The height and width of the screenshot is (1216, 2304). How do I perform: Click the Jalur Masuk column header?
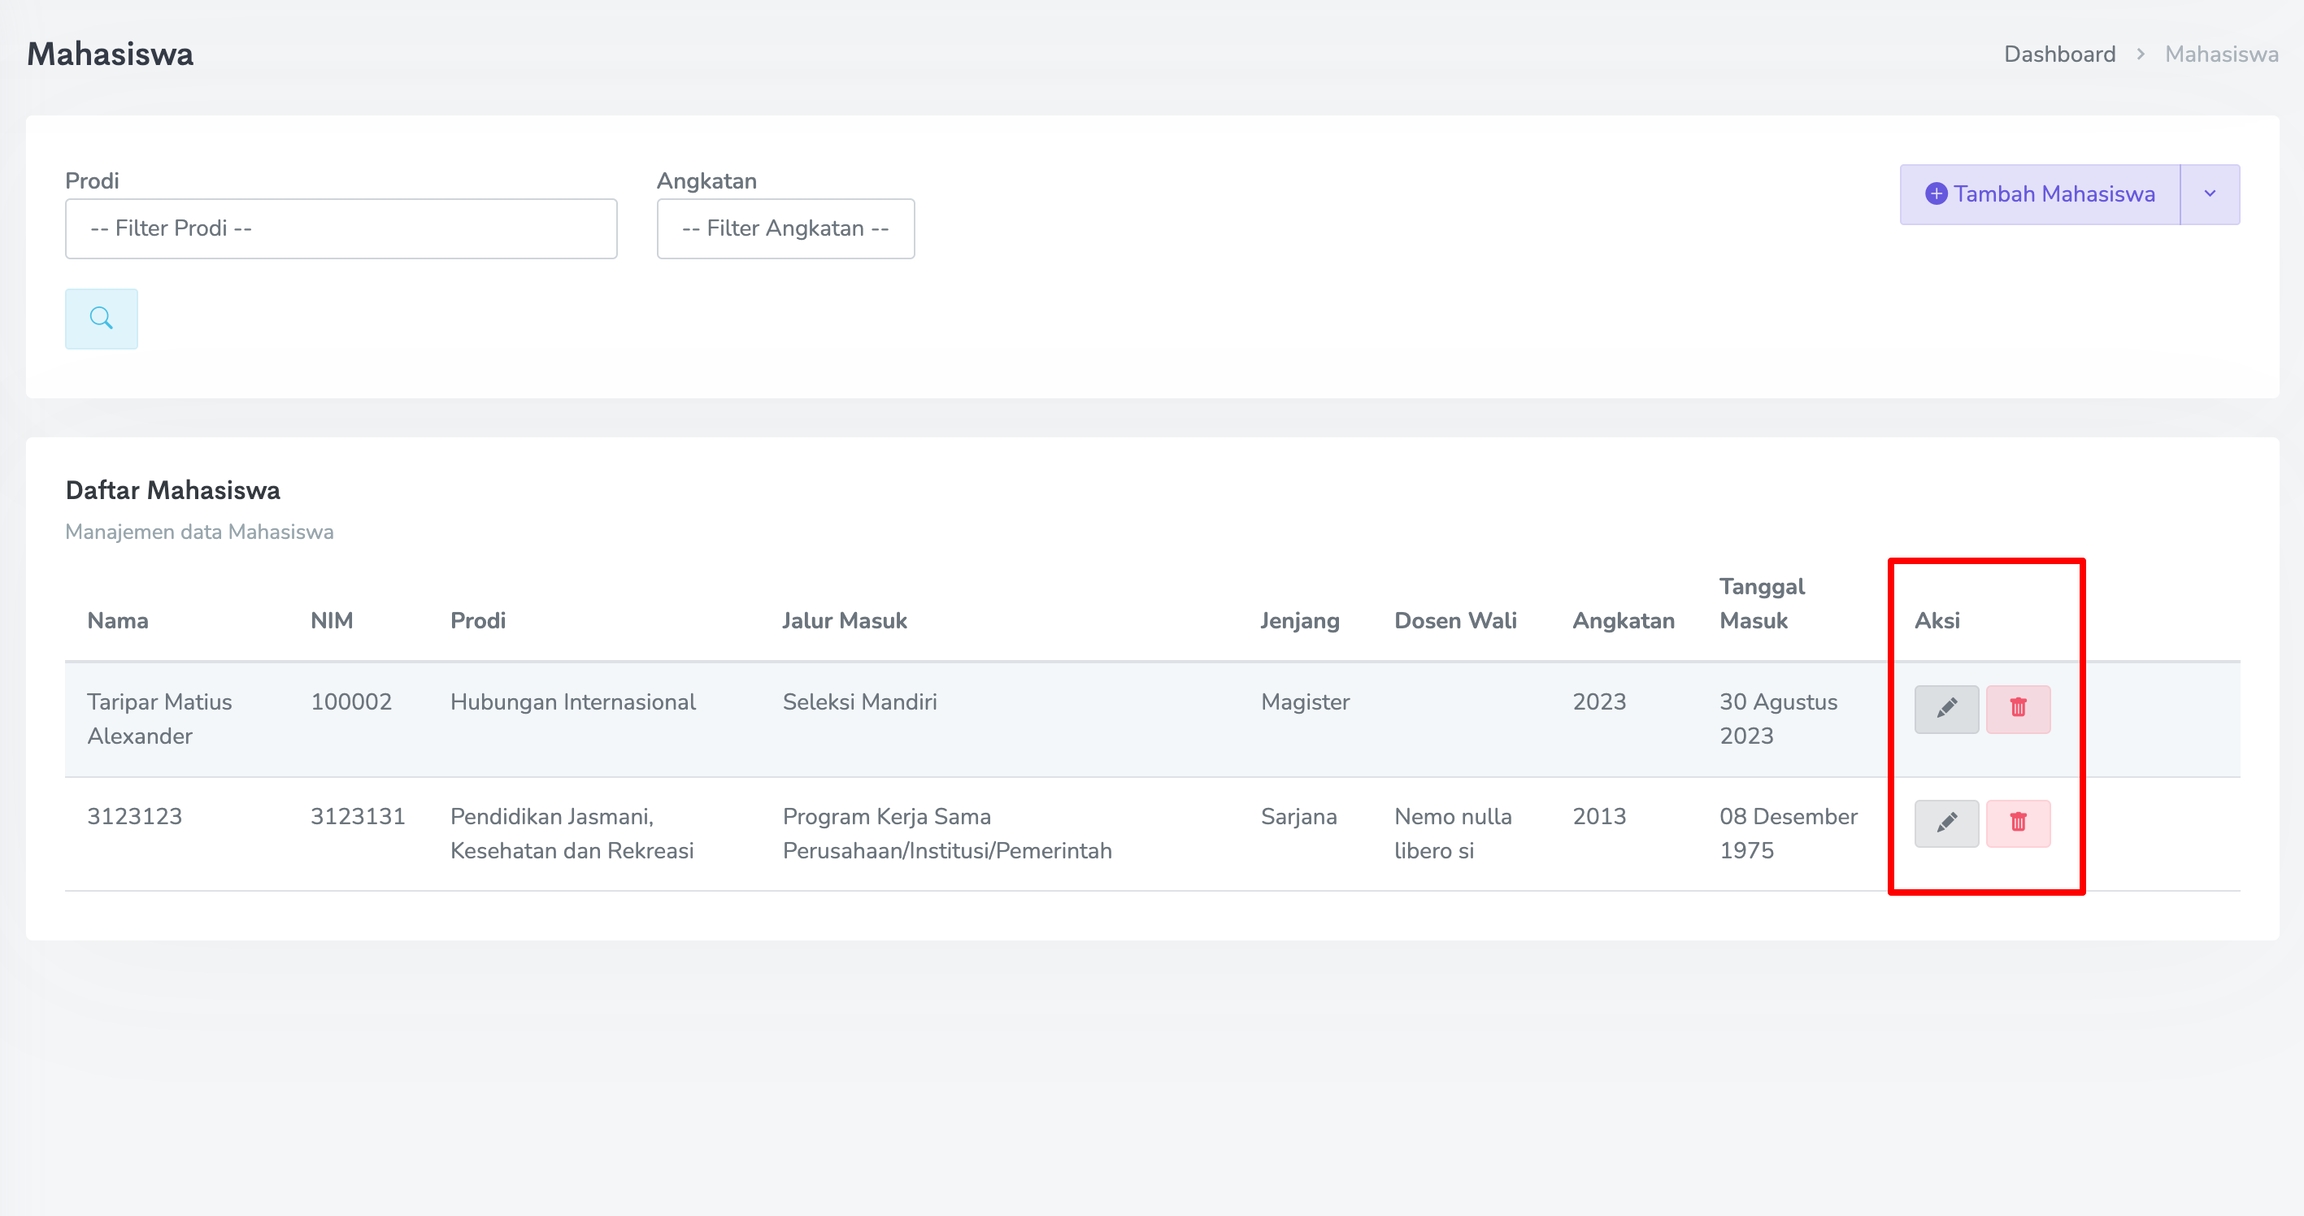pos(844,621)
